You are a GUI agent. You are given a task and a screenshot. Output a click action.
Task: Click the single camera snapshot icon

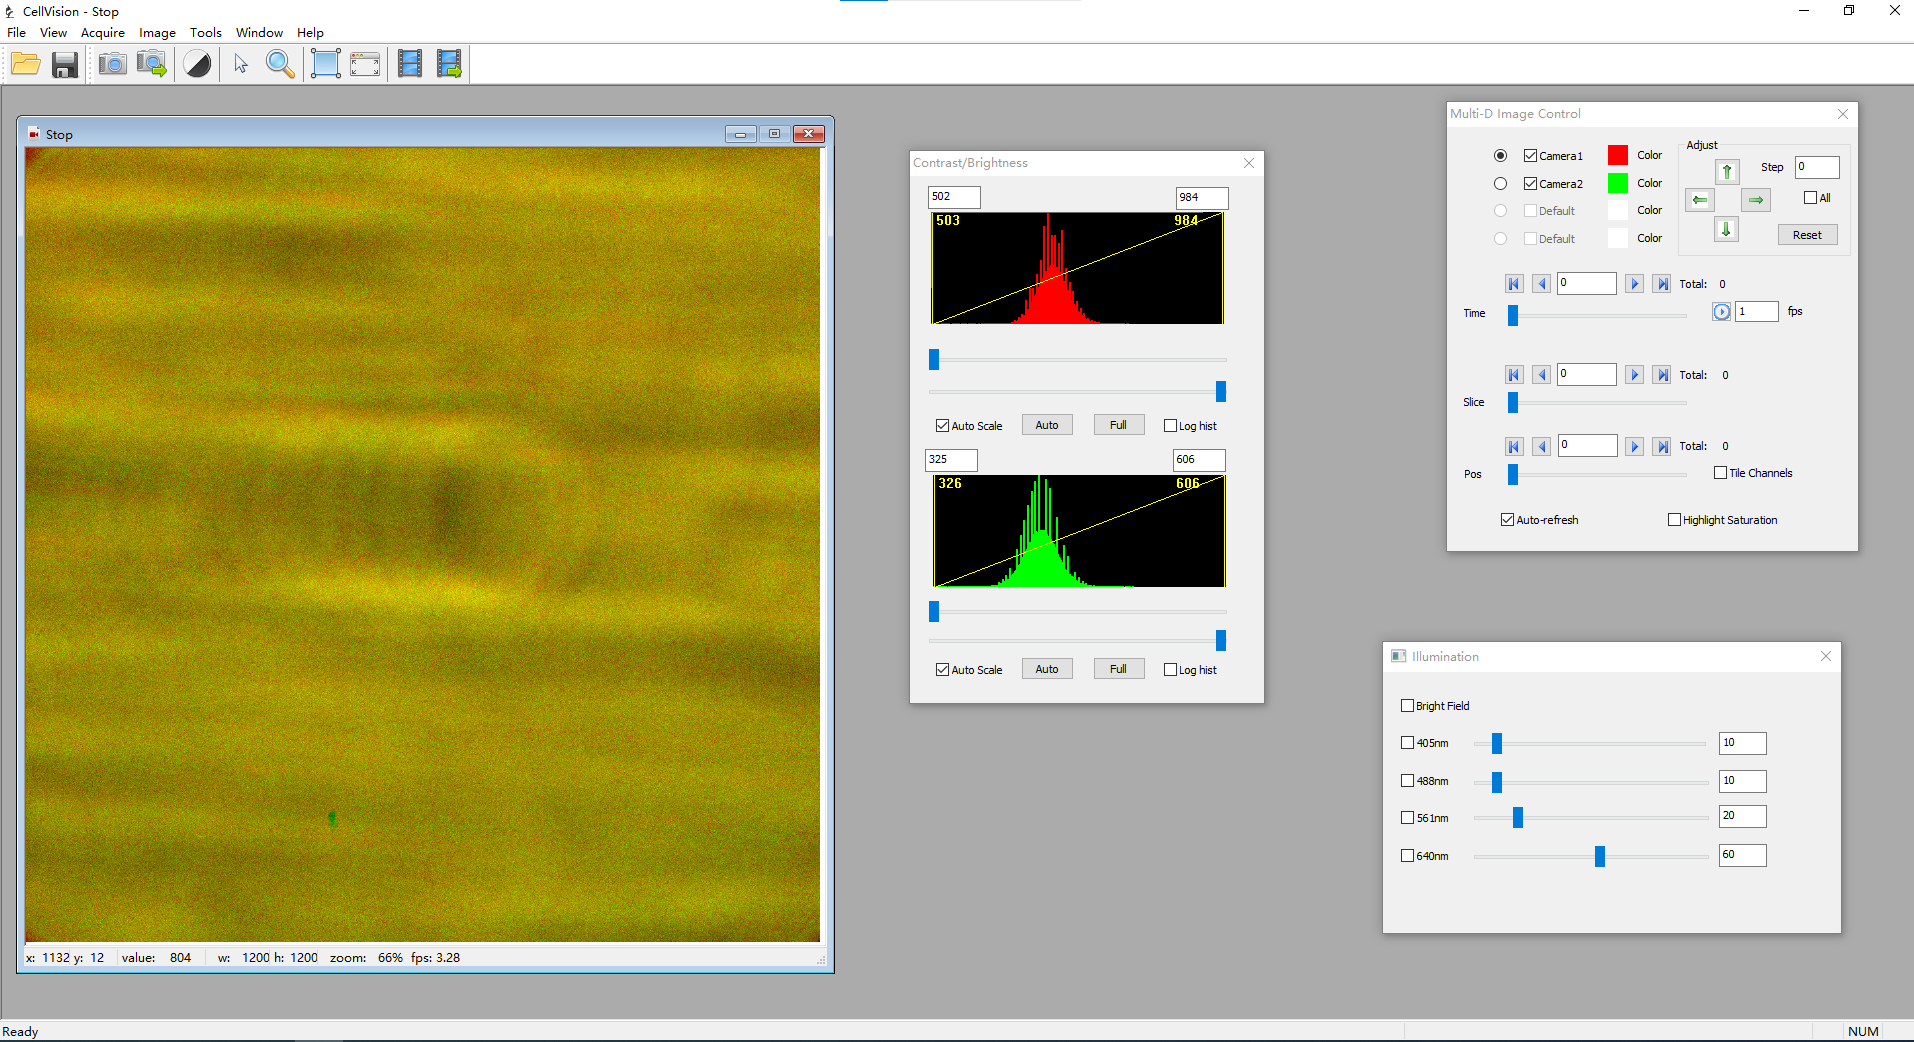[x=112, y=65]
